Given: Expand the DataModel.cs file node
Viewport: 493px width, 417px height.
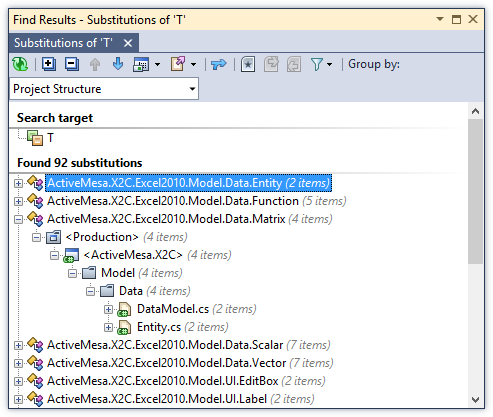Looking at the screenshot, I should pyautogui.click(x=108, y=309).
